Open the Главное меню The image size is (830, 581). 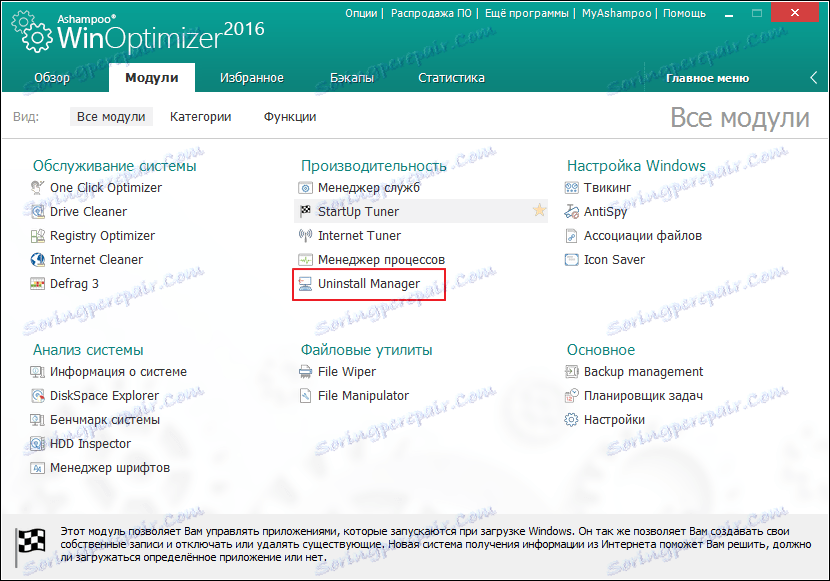707,77
